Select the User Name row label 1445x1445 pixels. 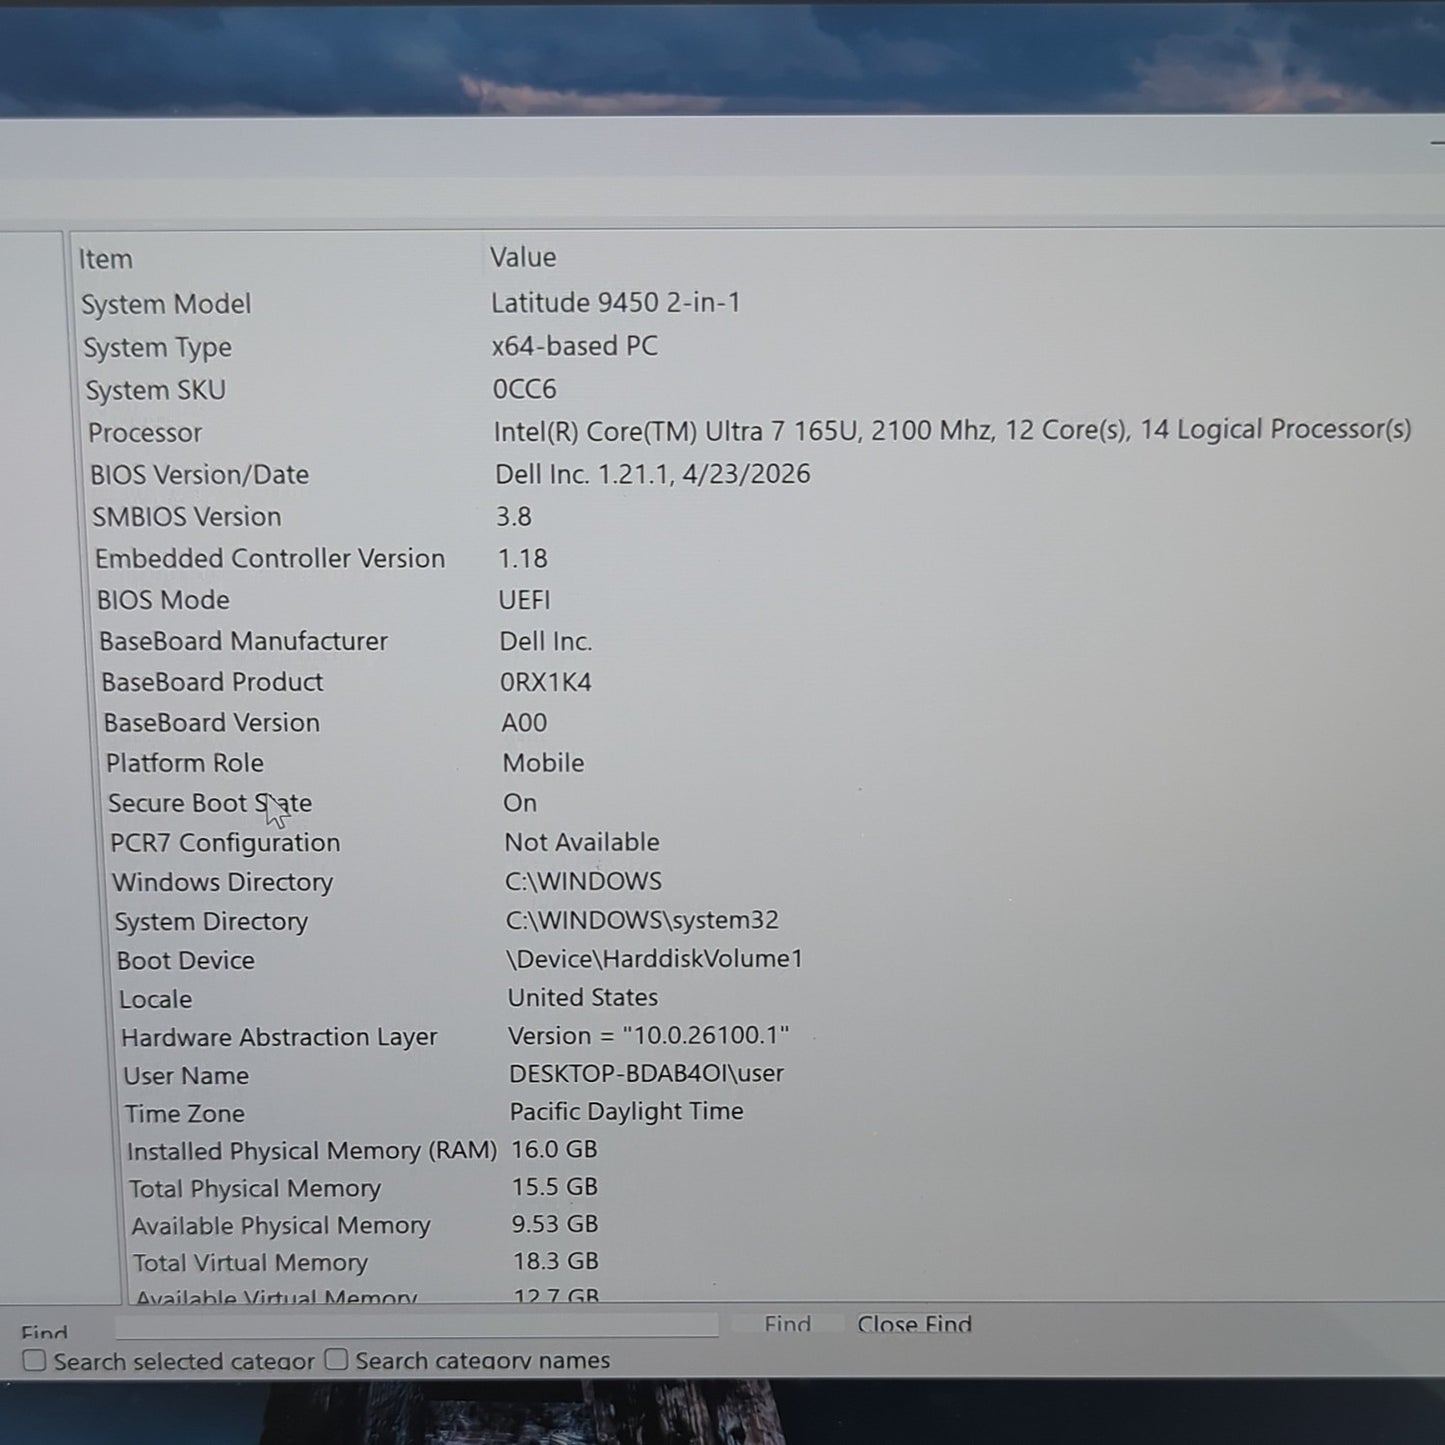point(186,1076)
